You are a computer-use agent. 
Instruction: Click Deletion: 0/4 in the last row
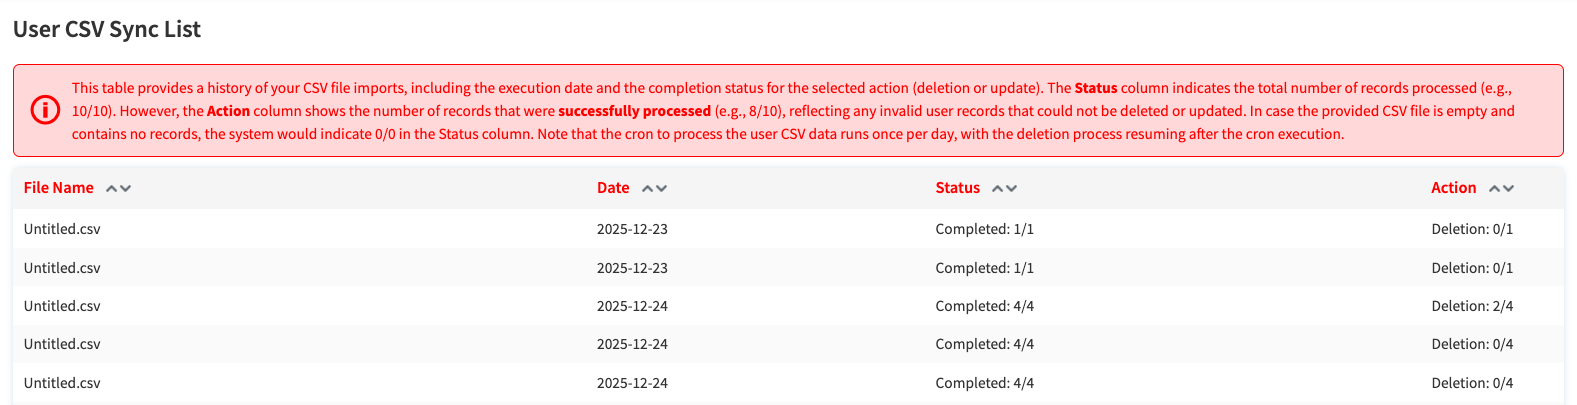pyautogui.click(x=1472, y=383)
